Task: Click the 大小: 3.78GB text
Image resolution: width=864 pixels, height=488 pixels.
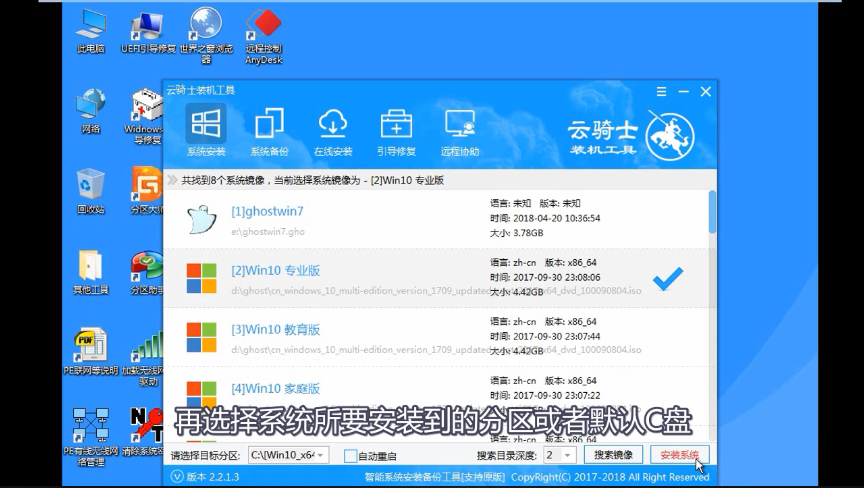Action: click(x=517, y=233)
